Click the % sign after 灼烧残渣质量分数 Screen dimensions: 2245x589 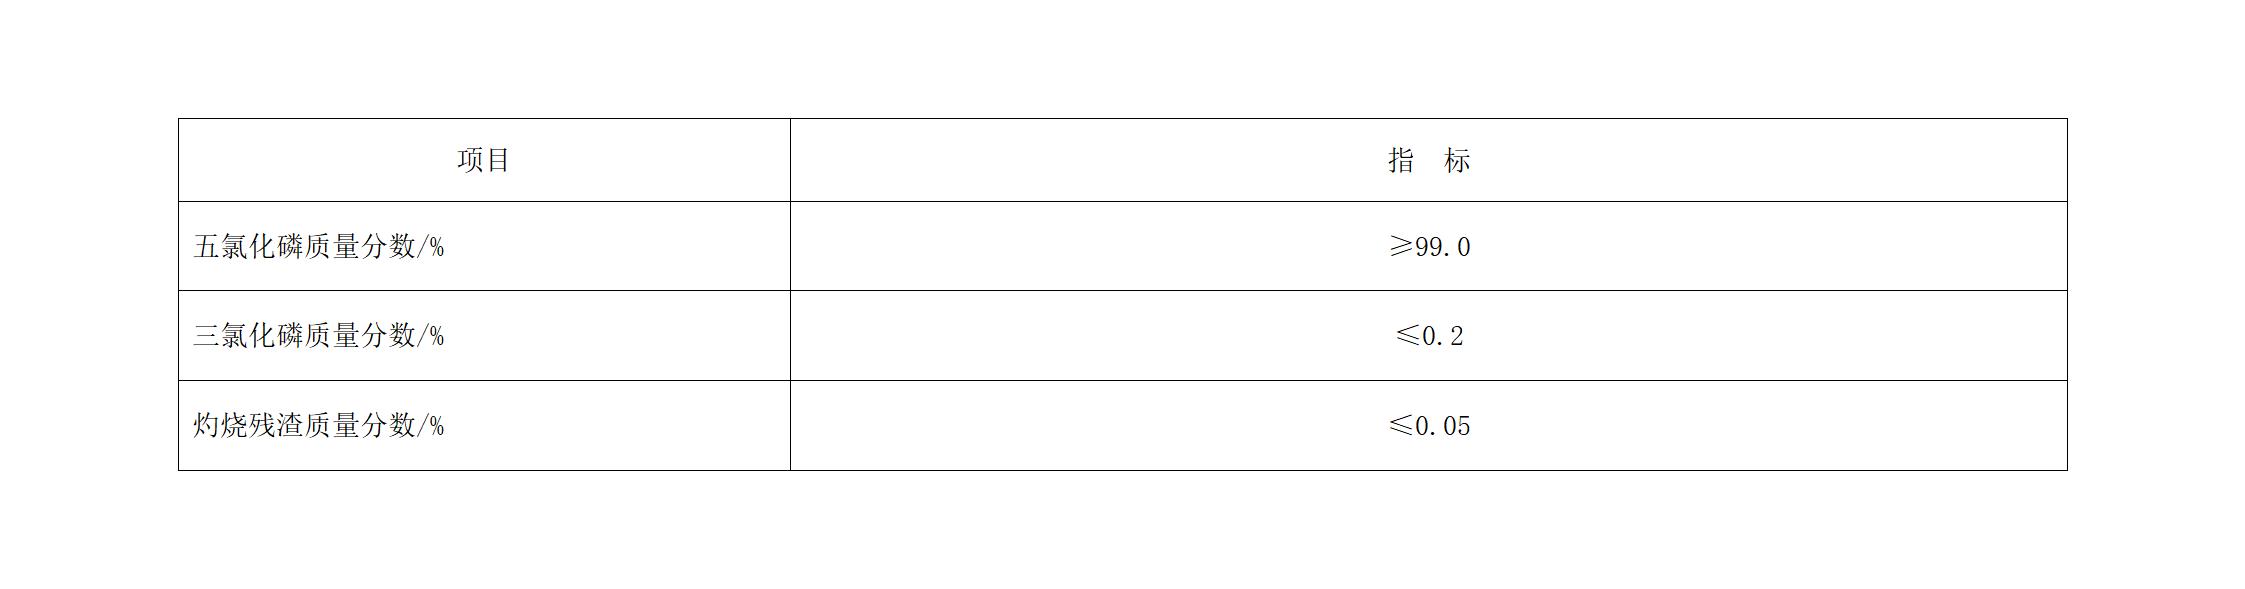(435, 427)
